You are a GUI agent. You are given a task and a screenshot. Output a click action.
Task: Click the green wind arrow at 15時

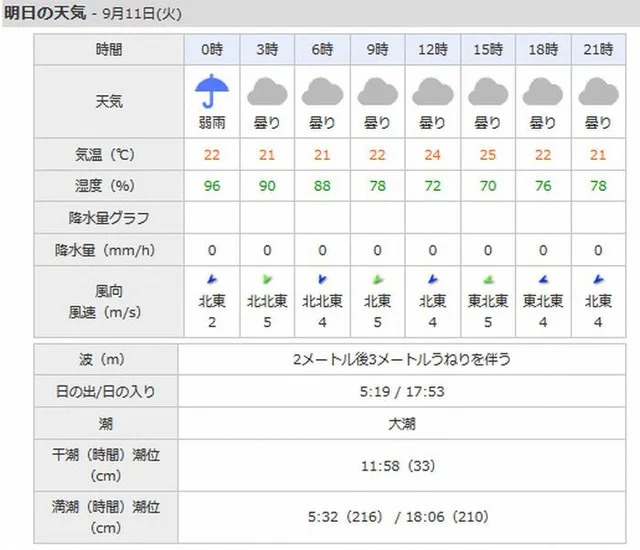click(x=488, y=280)
